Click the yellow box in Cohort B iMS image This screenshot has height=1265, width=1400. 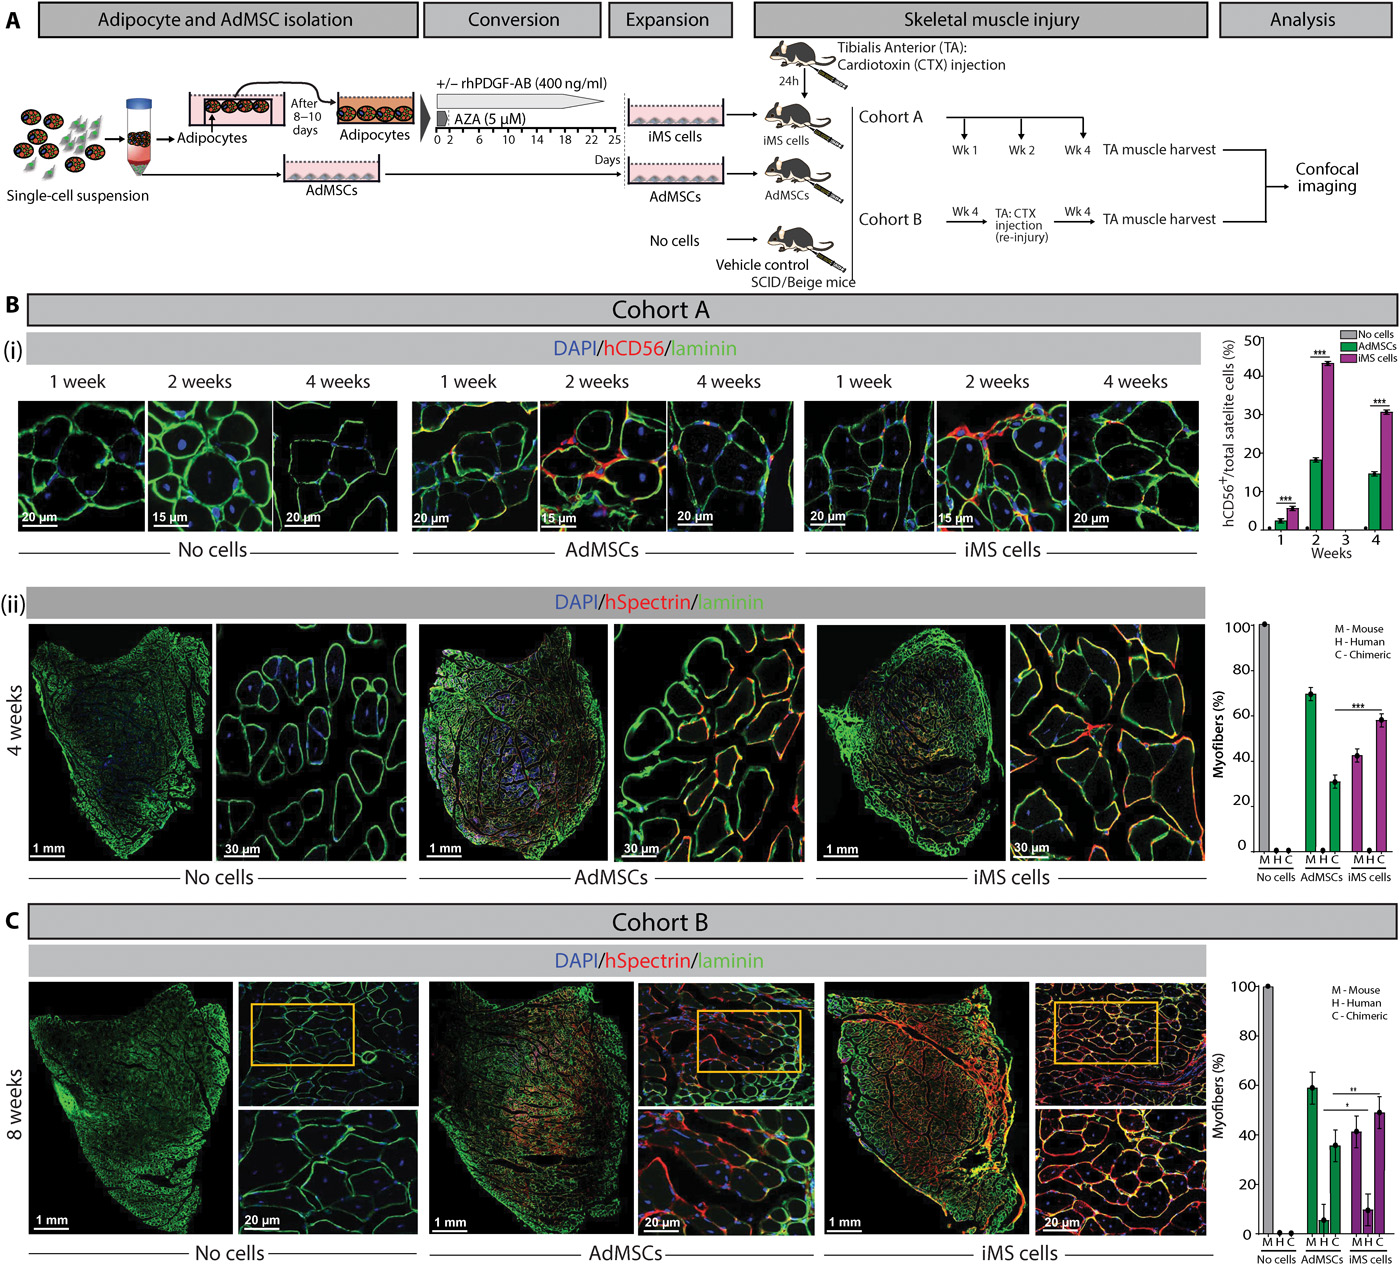1105,1033
